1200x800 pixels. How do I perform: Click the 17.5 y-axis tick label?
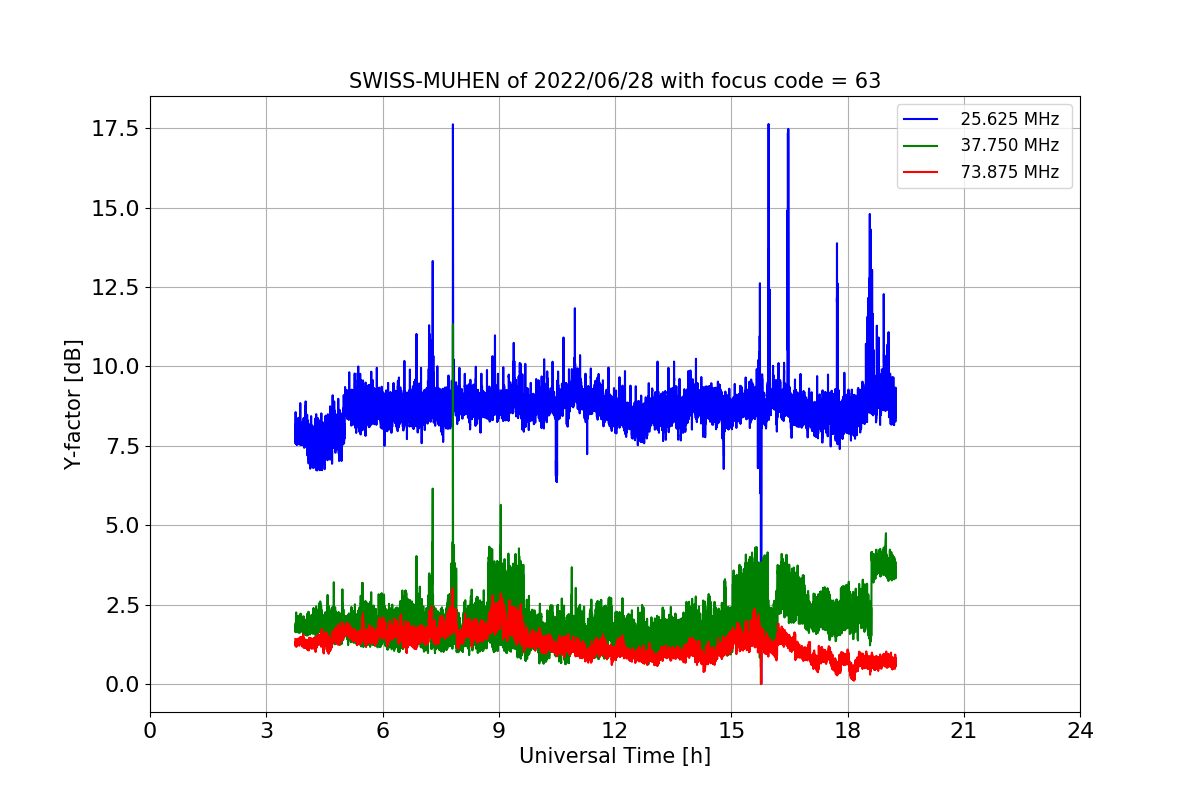116,129
